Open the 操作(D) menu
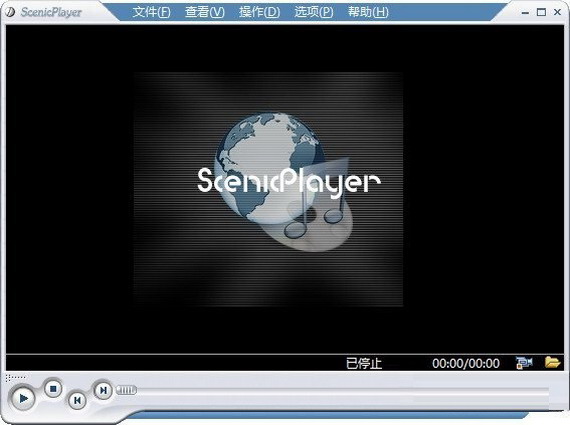Viewport: 570px width, 425px height. tap(259, 12)
